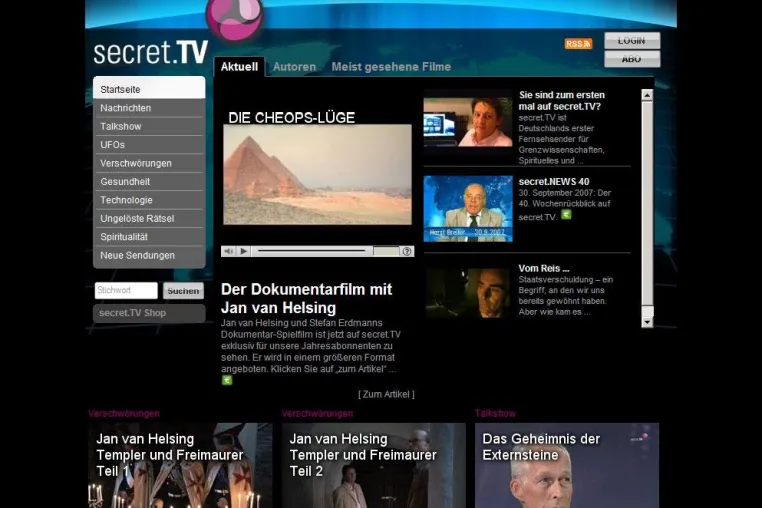Adjust the video volume level bar
This screenshot has width=762, height=508.
(x=386, y=251)
